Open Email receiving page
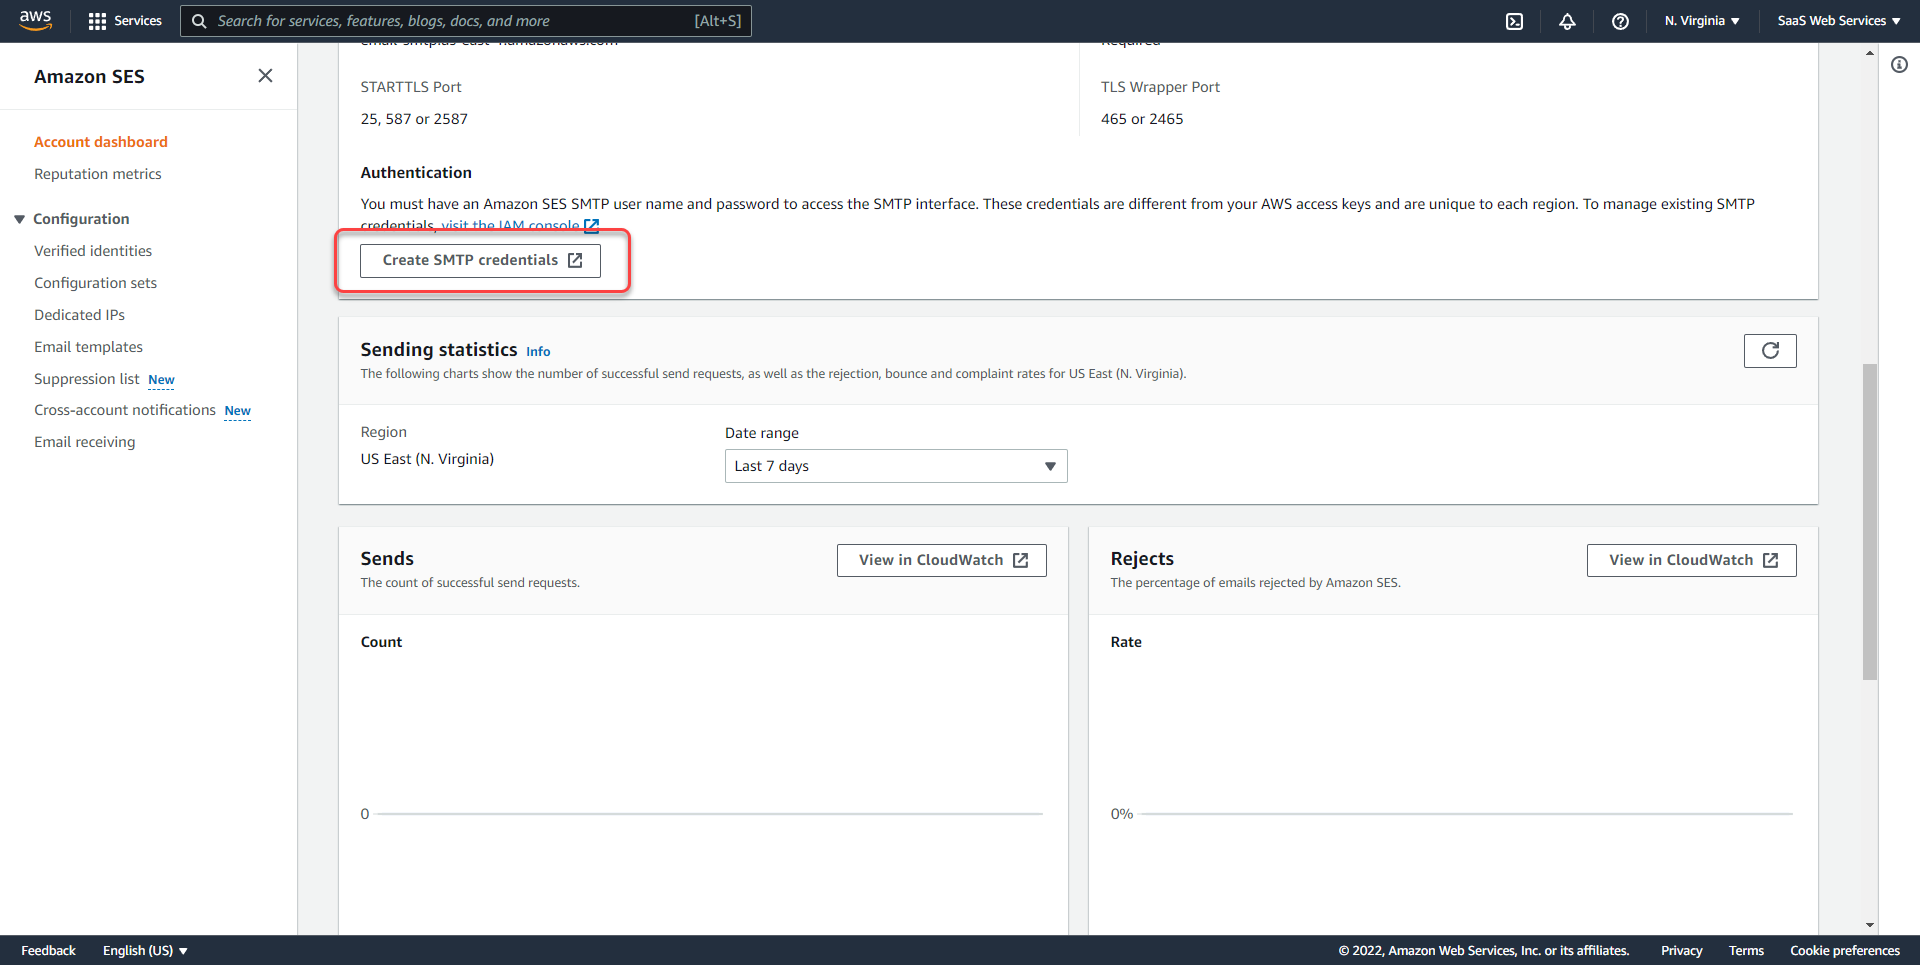 pyautogui.click(x=85, y=442)
